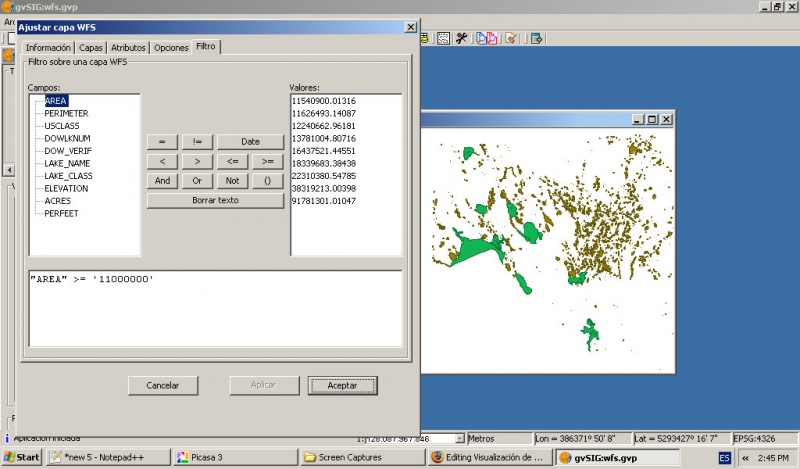Select the Opciones tab
This screenshot has height=469, width=800.
pos(171,47)
